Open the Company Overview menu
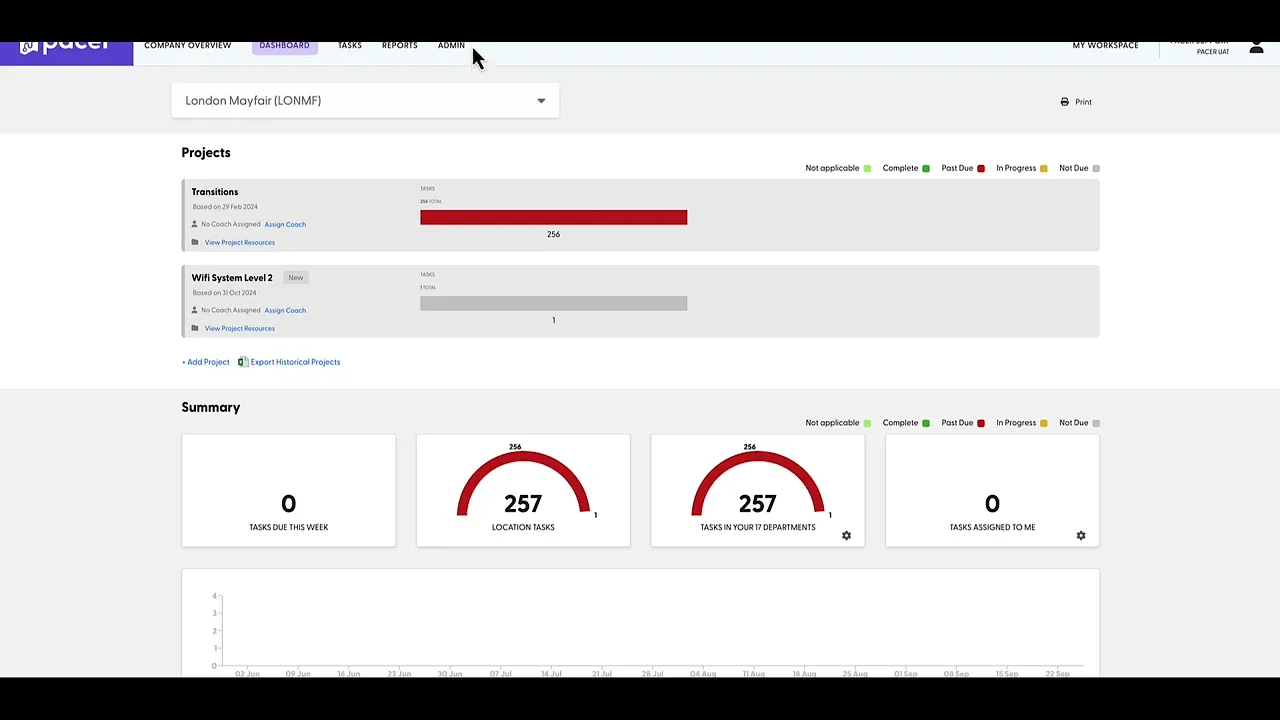 (187, 46)
